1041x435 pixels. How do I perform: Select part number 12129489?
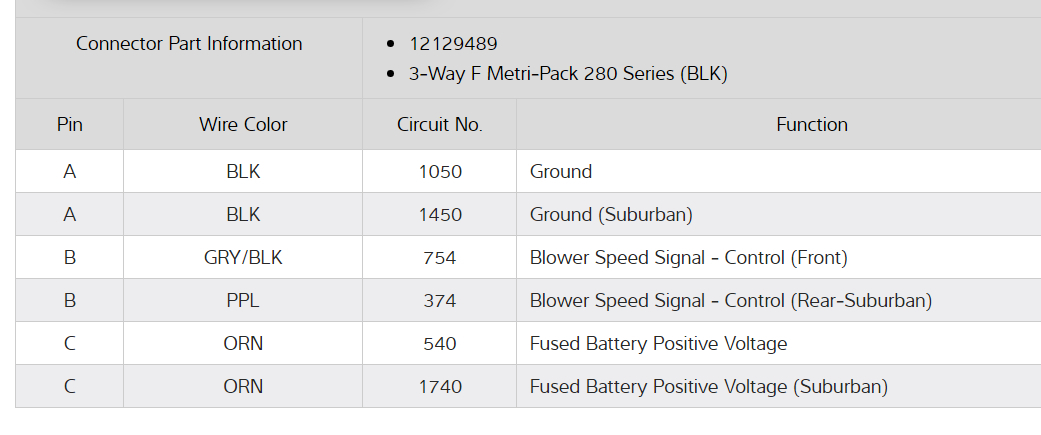(453, 44)
